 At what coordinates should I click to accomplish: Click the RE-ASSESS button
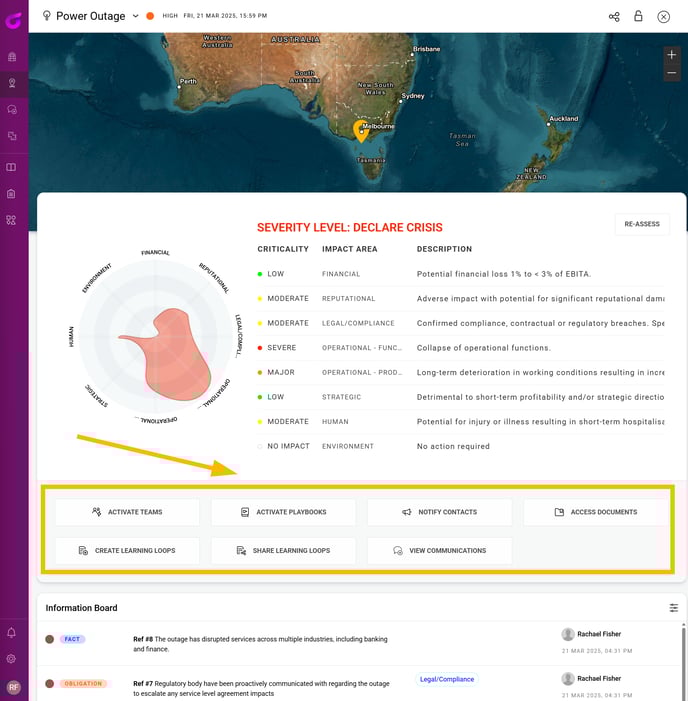642,224
